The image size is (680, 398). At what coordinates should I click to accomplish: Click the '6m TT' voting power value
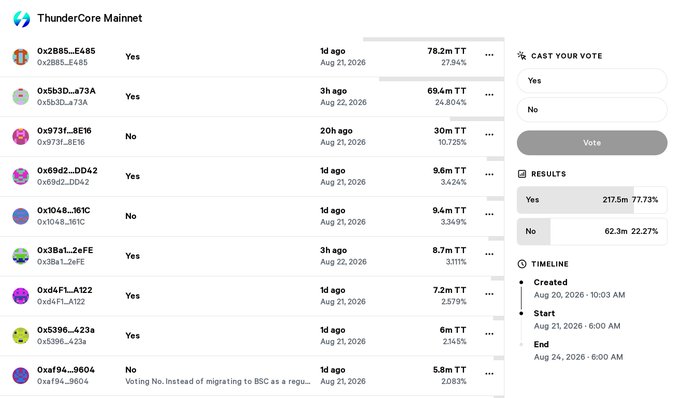[453, 330]
